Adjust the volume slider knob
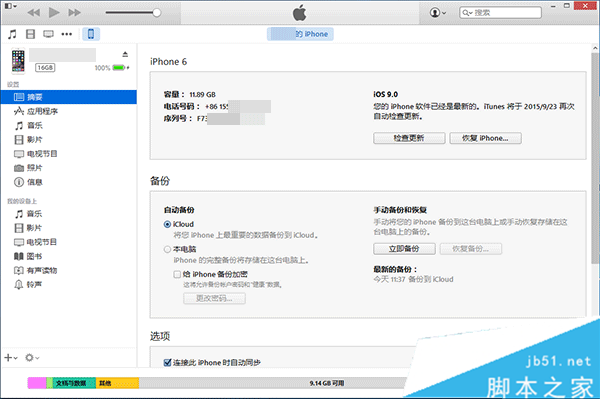 click(x=157, y=13)
